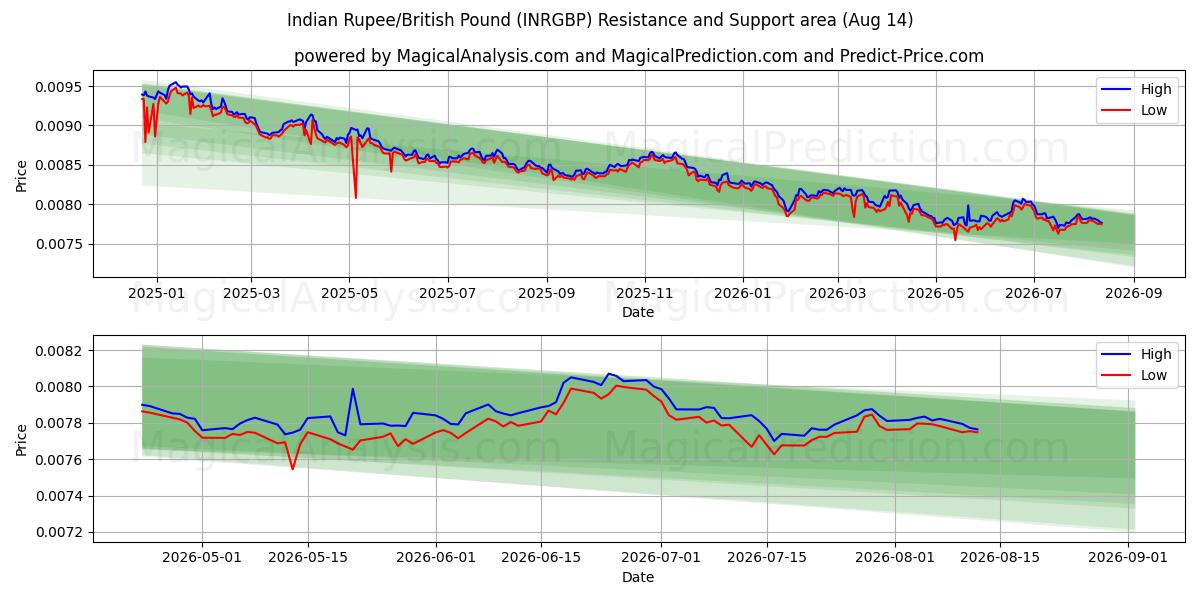This screenshot has height=600, width=1200.
Task: Click the 2026-05-01 date tick
Action: pyautogui.click(x=202, y=558)
